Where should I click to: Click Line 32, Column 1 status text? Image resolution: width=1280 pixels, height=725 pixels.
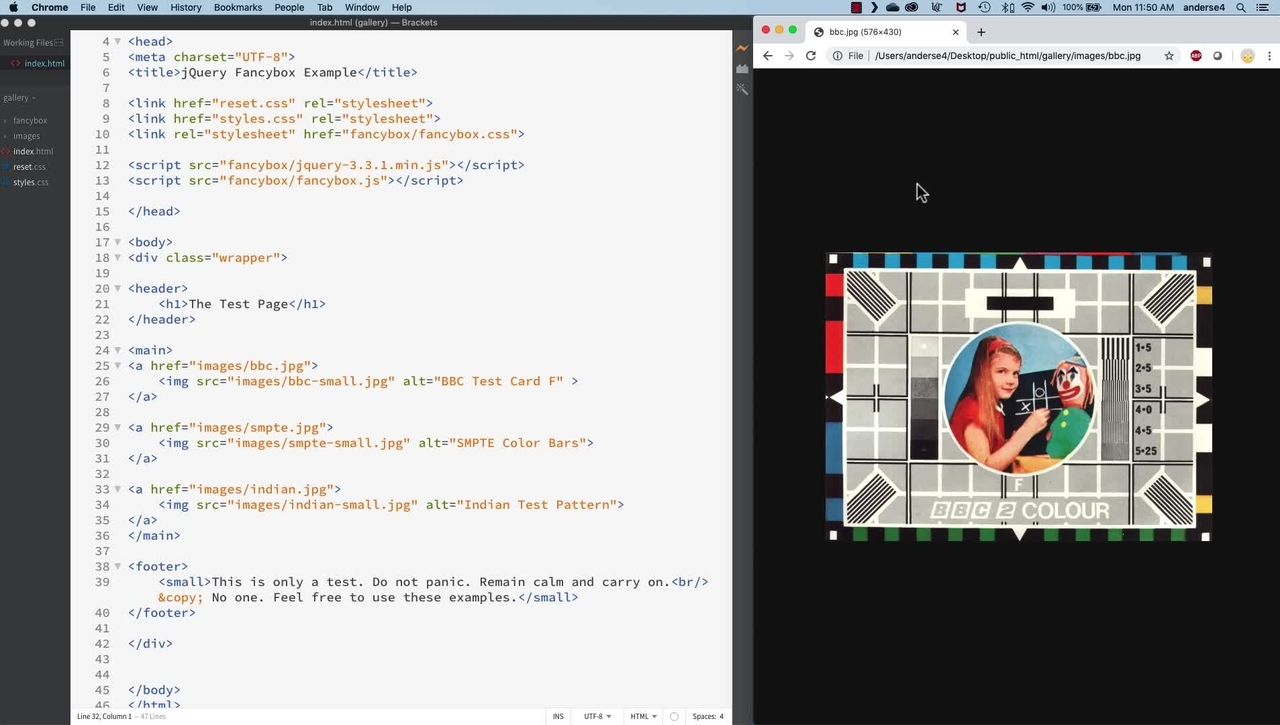[x=104, y=716]
